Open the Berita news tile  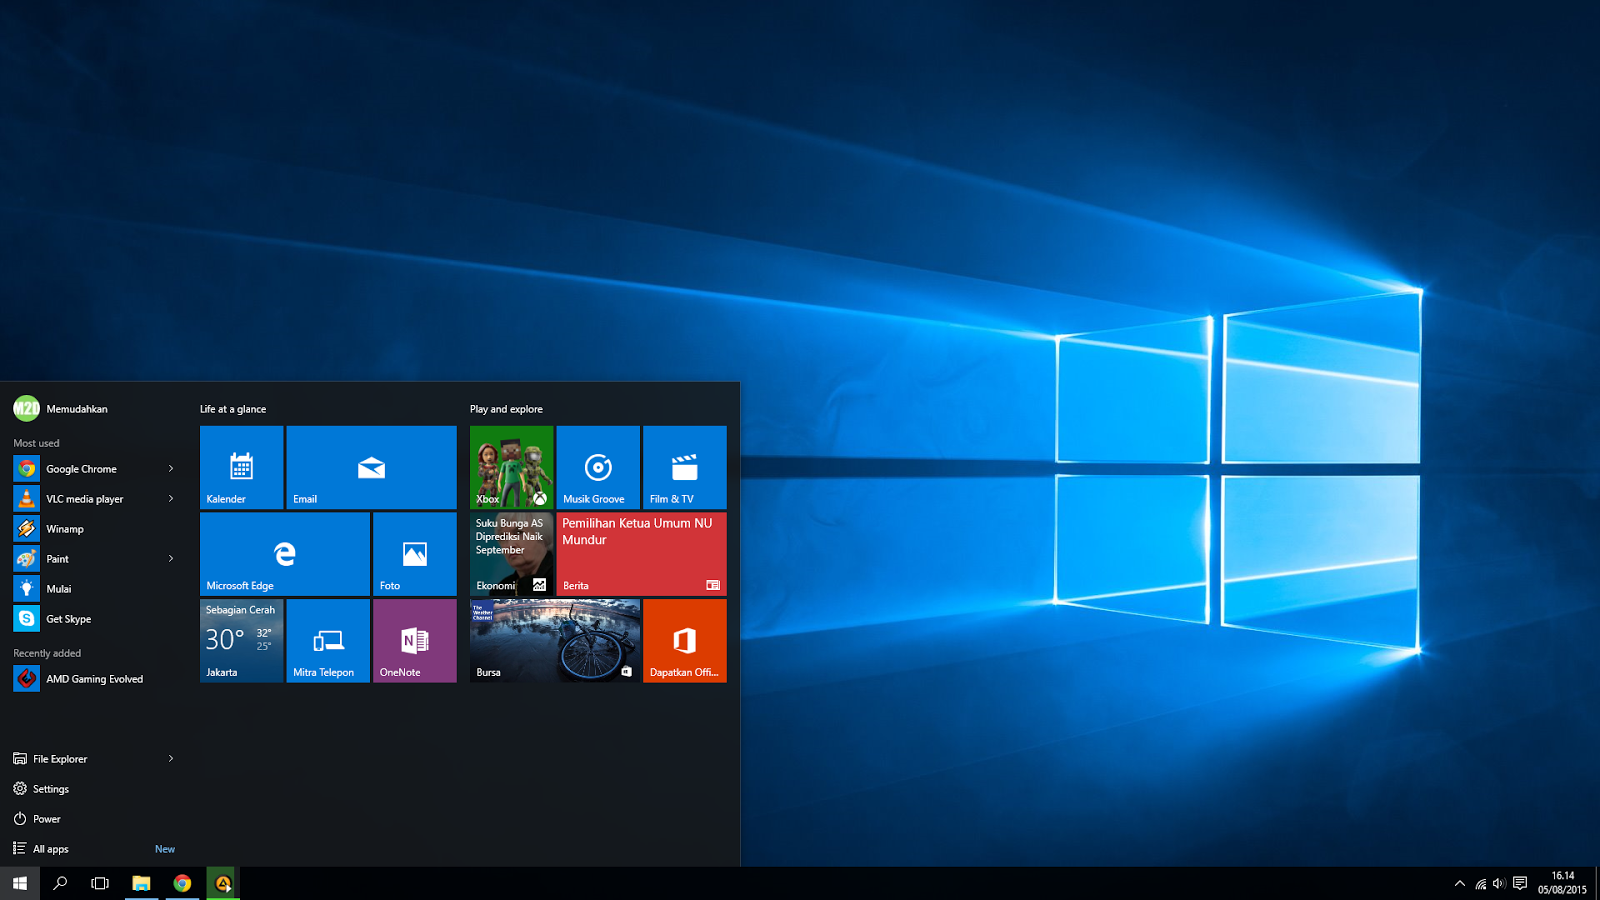[642, 554]
